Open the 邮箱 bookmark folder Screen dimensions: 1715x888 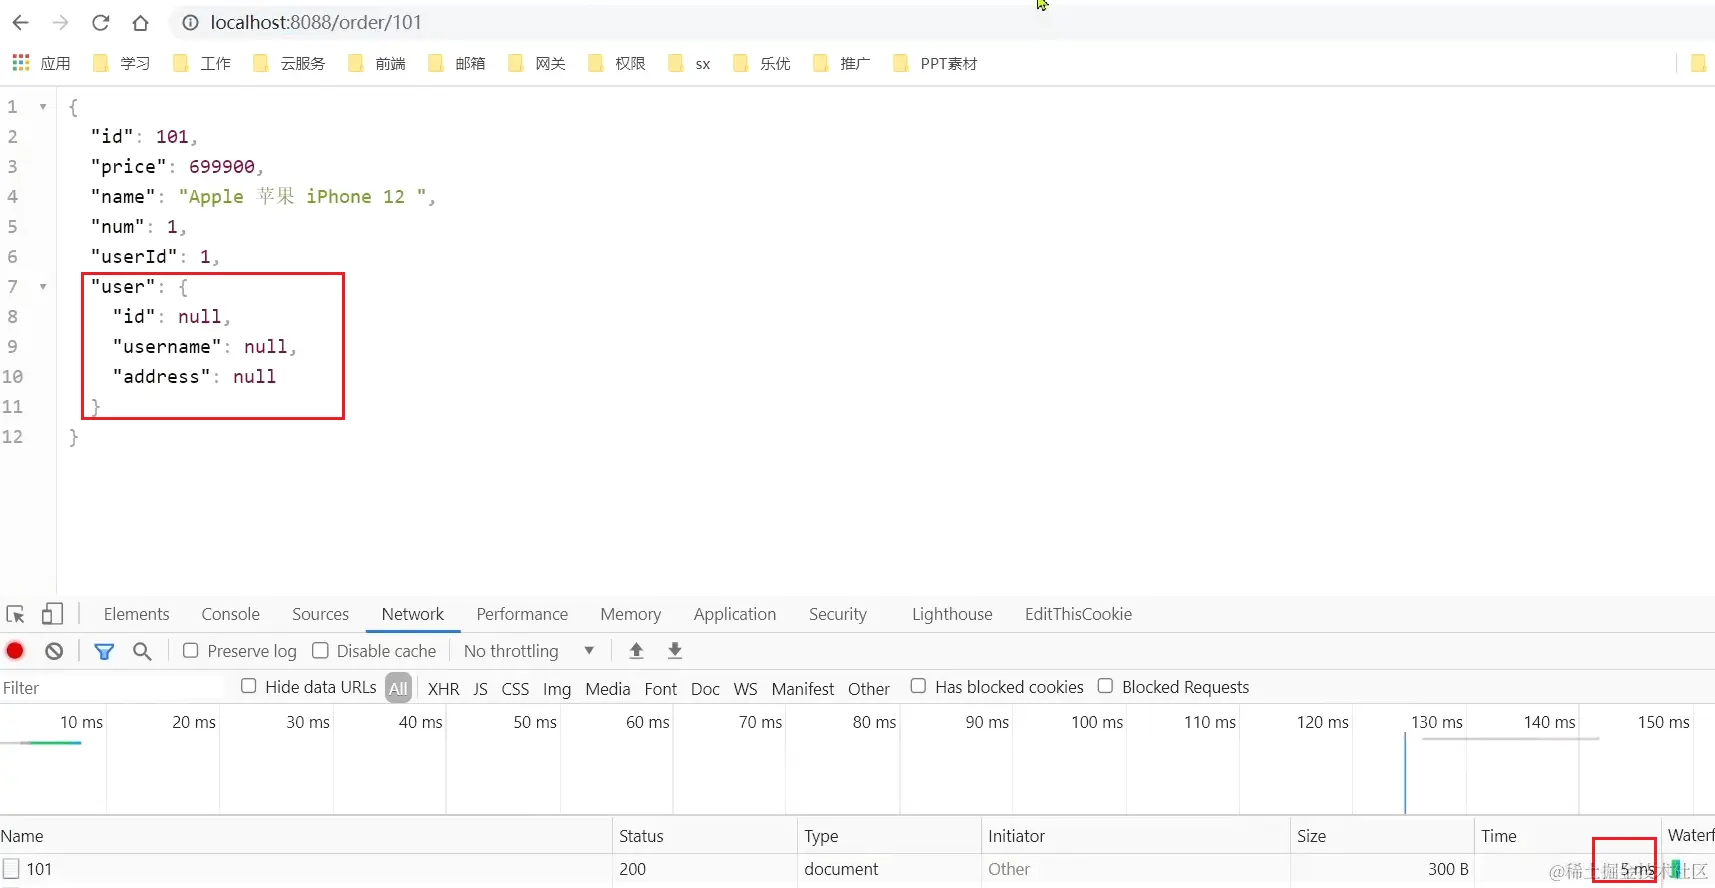[x=456, y=63]
